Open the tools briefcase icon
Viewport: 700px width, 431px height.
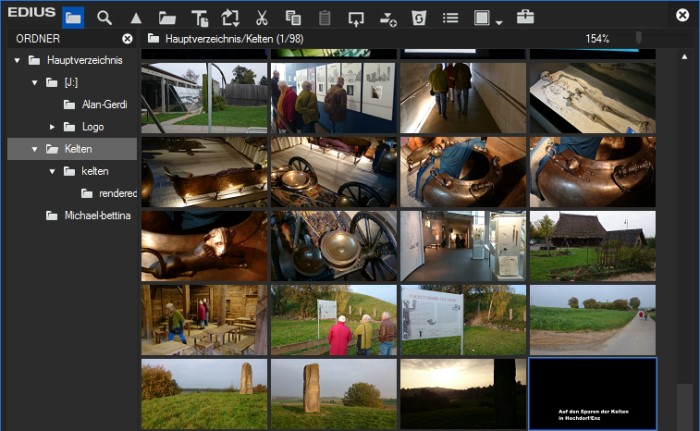pos(525,17)
